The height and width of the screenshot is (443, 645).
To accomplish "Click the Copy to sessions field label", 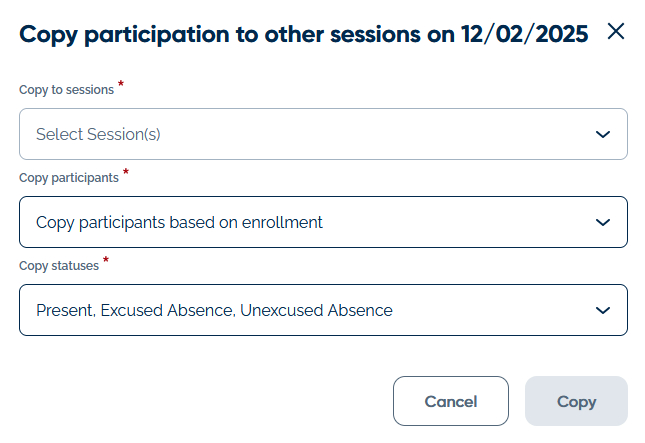I will coord(66,90).
